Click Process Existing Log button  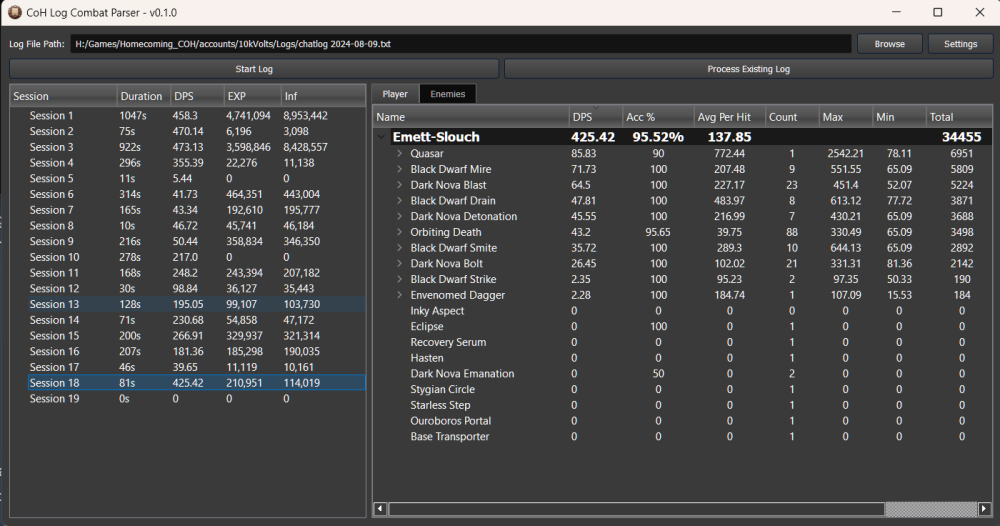click(x=749, y=69)
